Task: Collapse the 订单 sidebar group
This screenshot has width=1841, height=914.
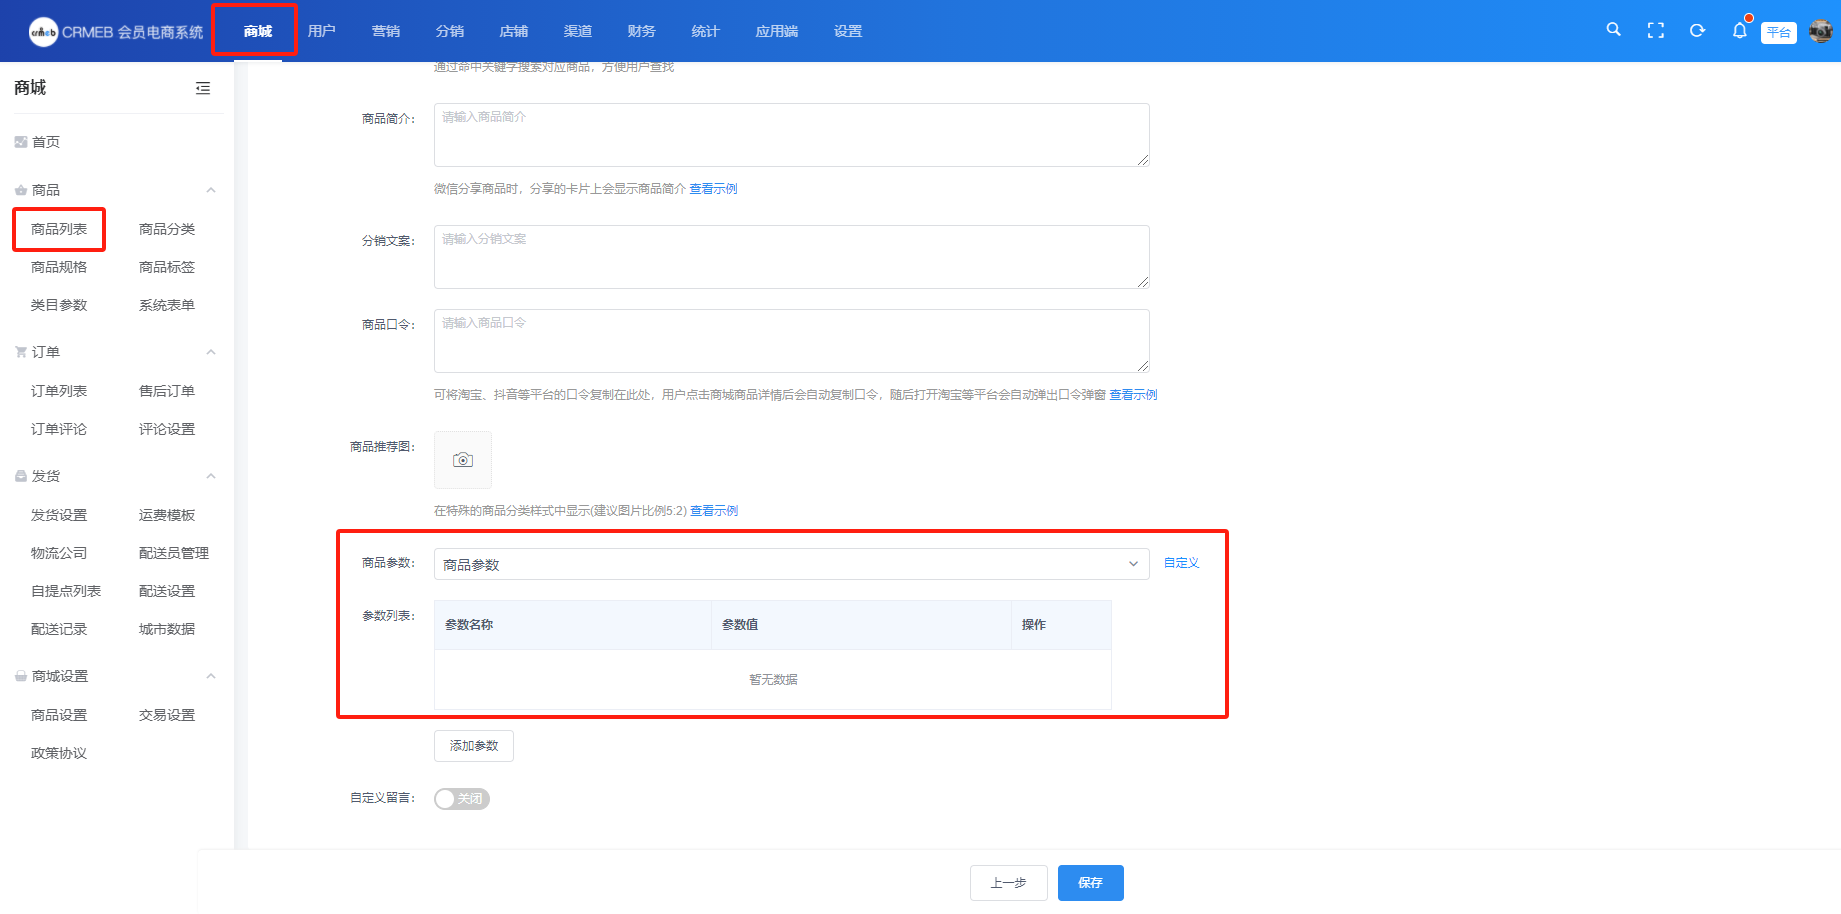Action: [210, 352]
